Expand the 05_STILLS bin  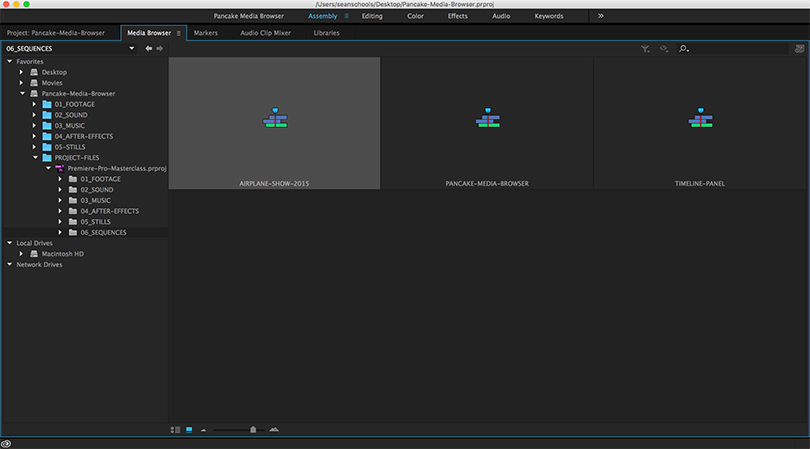point(60,222)
